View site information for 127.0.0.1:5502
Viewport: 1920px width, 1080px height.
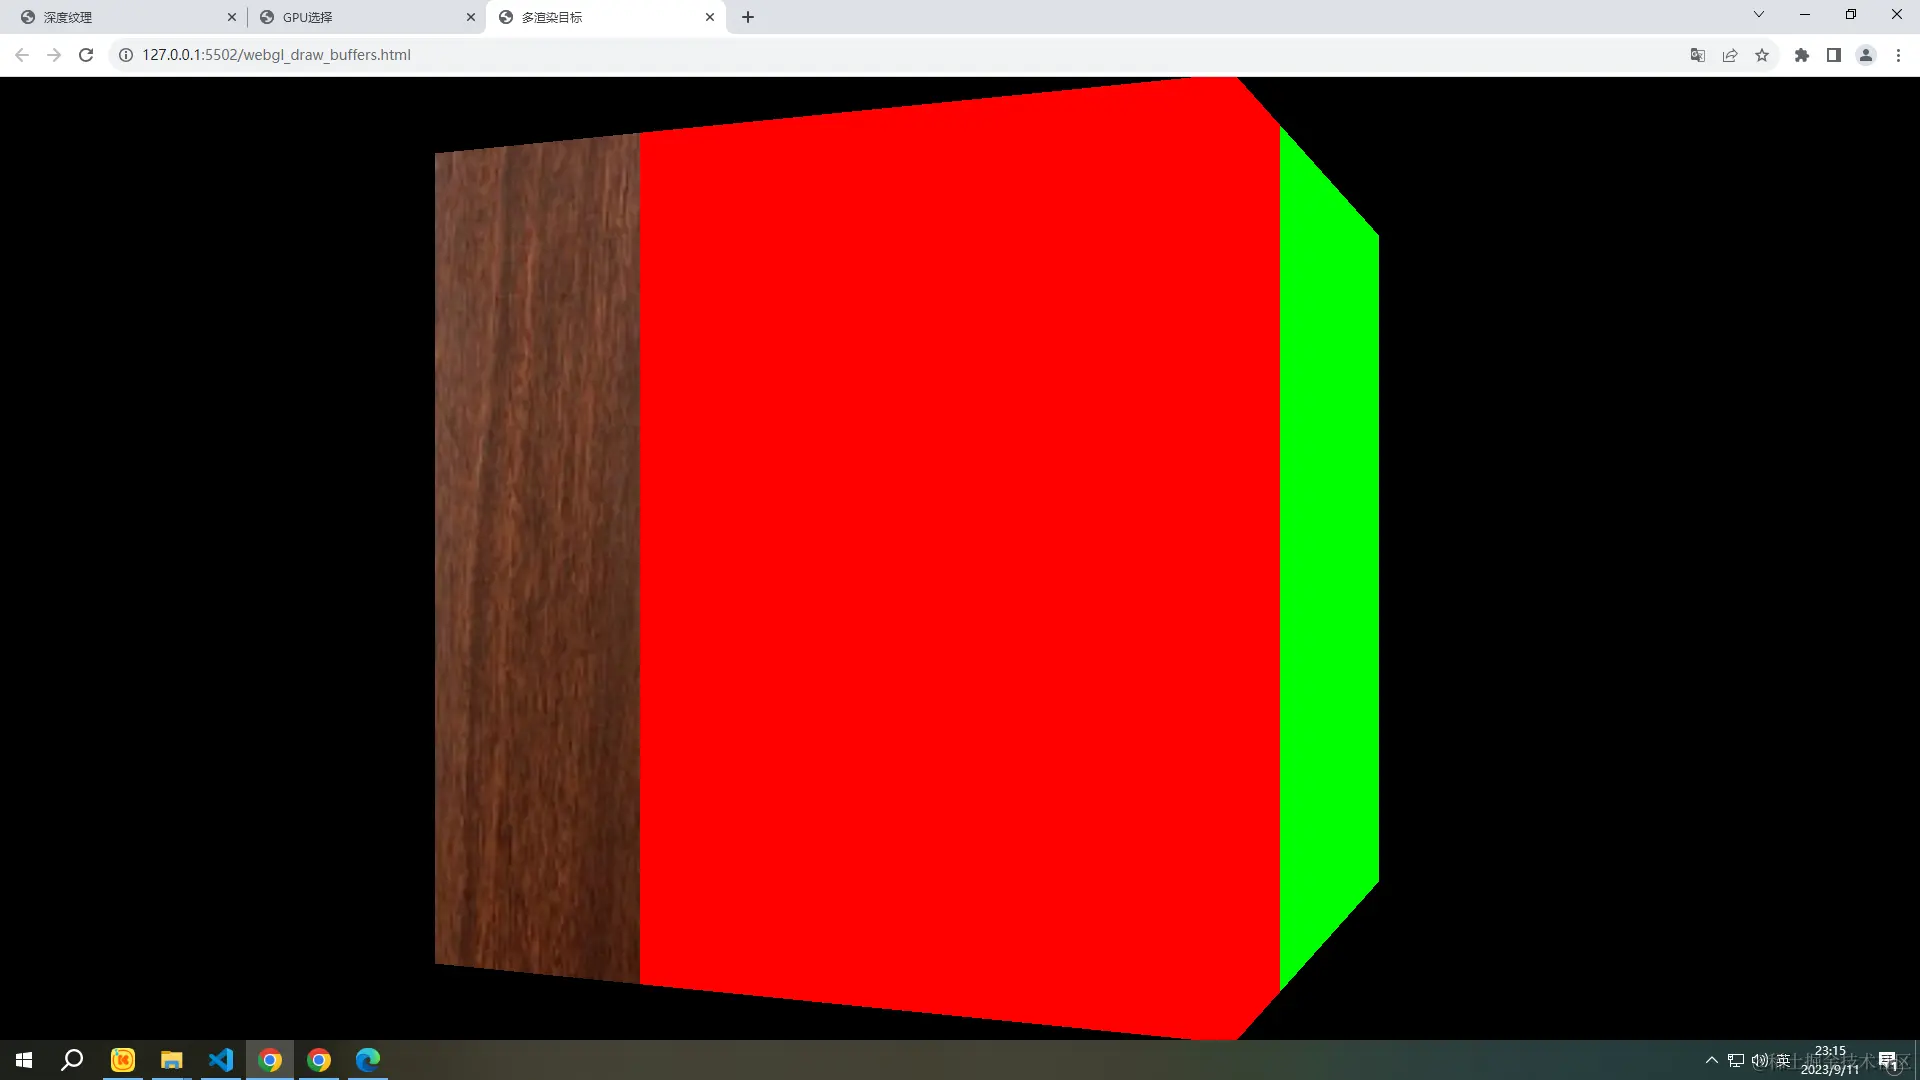tap(125, 55)
